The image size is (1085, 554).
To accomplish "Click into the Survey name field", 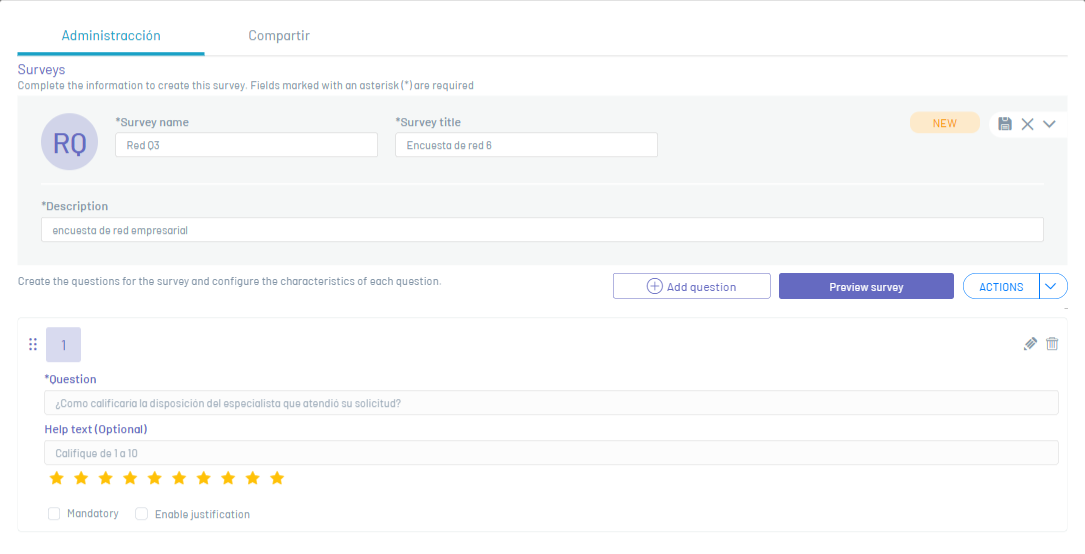I will point(246,145).
